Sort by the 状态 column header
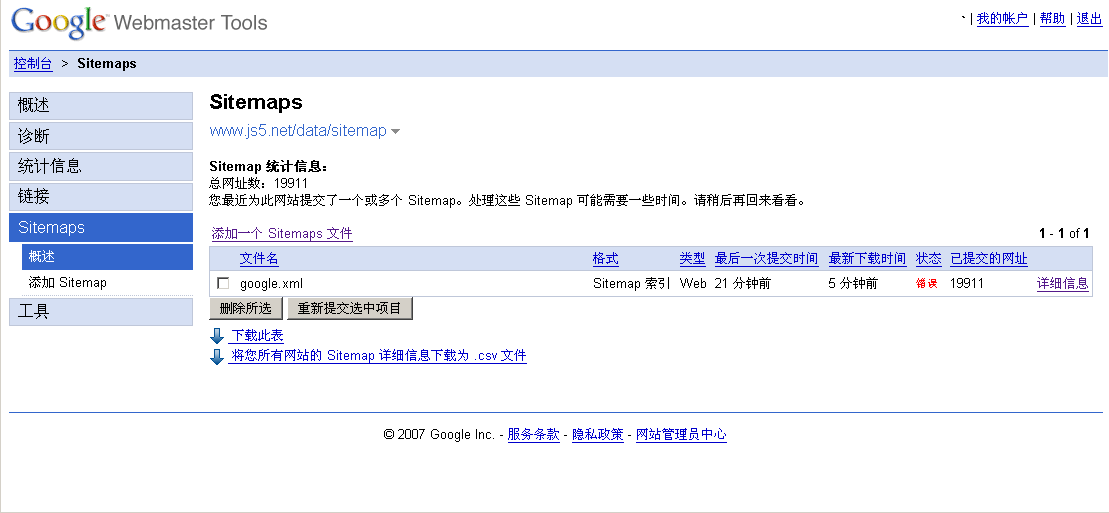1109x513 pixels. (929, 259)
